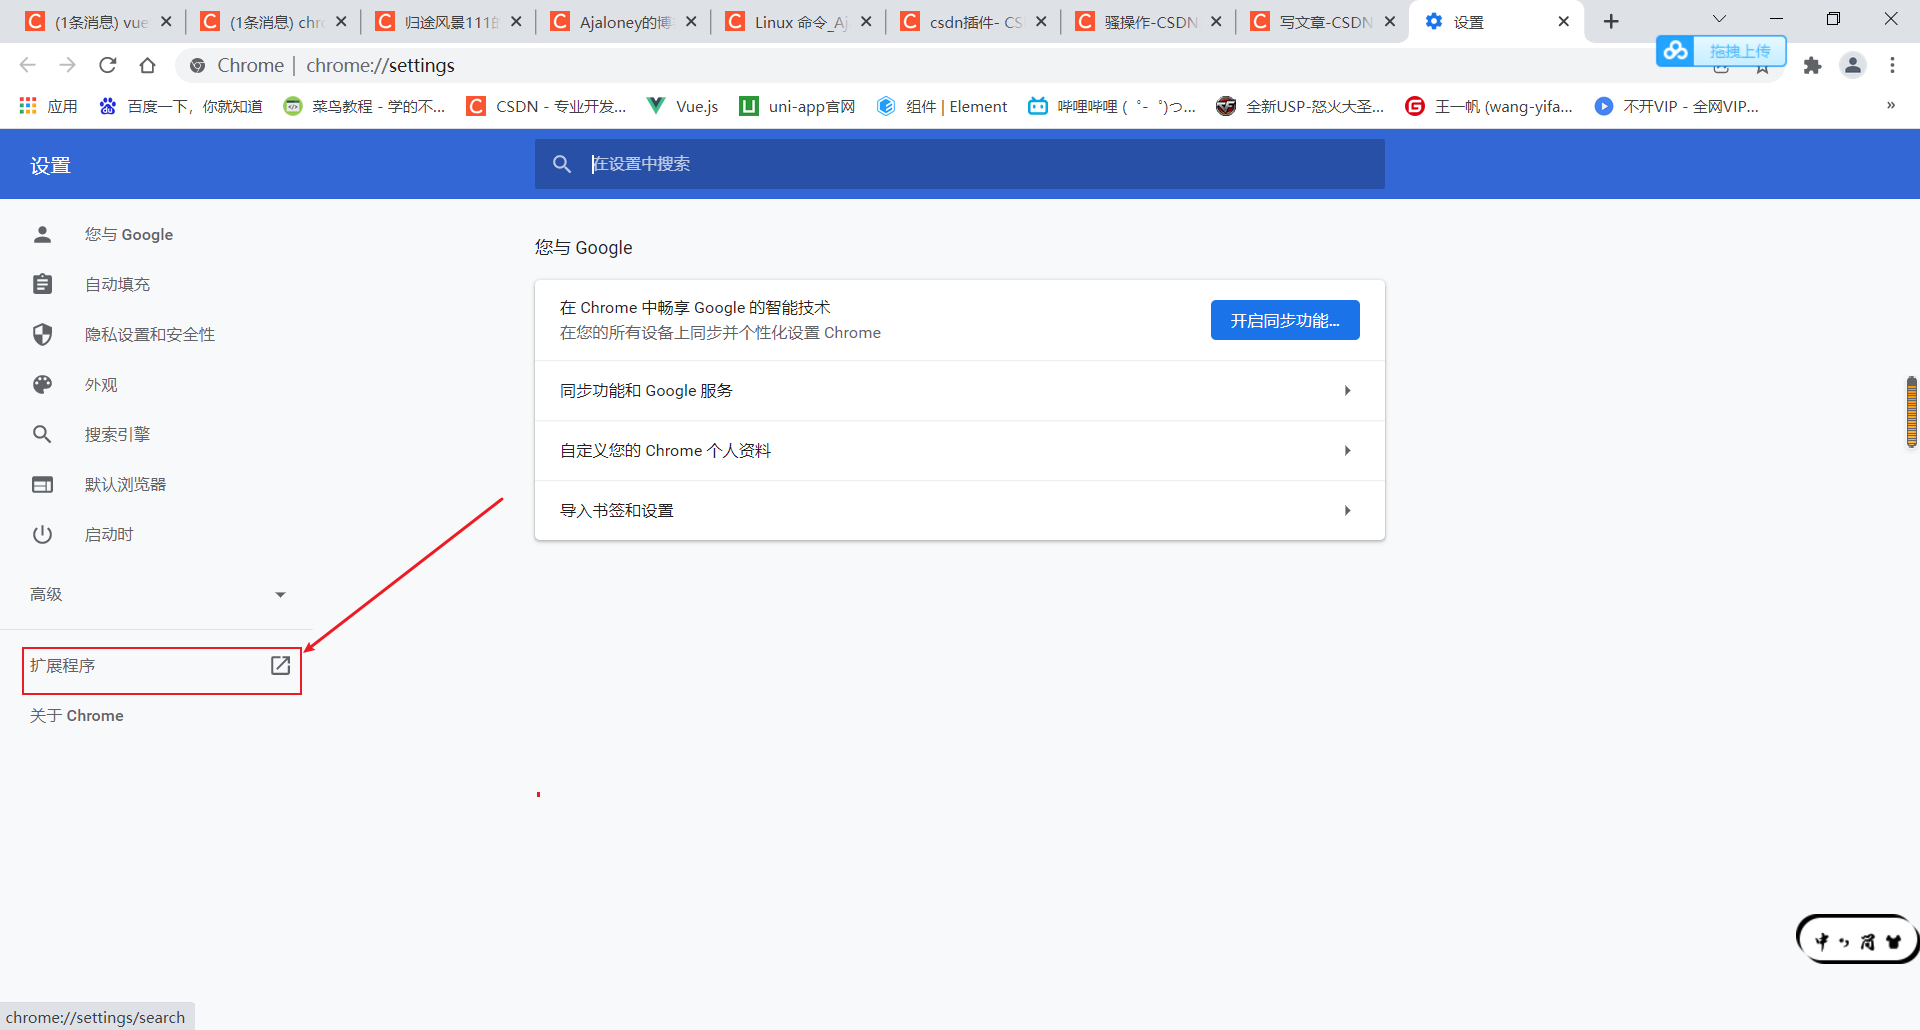Image resolution: width=1920 pixels, height=1030 pixels.
Task: Open 扩展程序 extensions page
Action: pyautogui.click(x=162, y=666)
